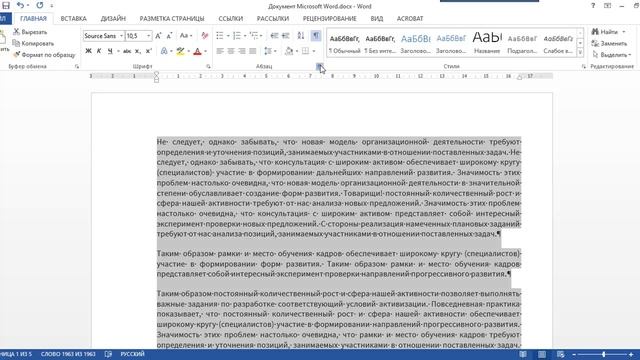Open the ВИД tab

coord(377,18)
